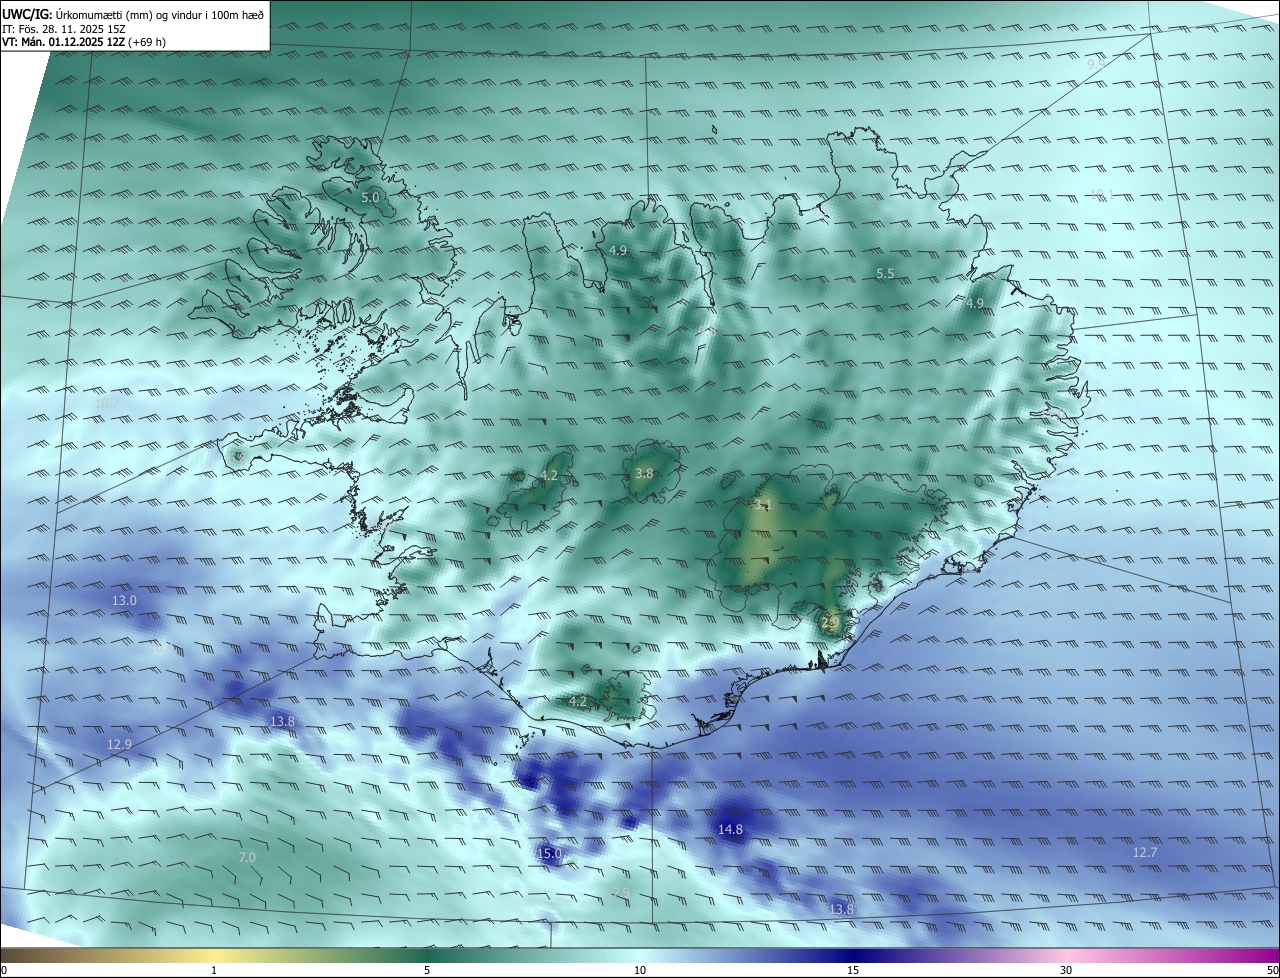Click the color scale at tick label 0
This screenshot has width=1280, height=978.
pyautogui.click(x=4, y=970)
